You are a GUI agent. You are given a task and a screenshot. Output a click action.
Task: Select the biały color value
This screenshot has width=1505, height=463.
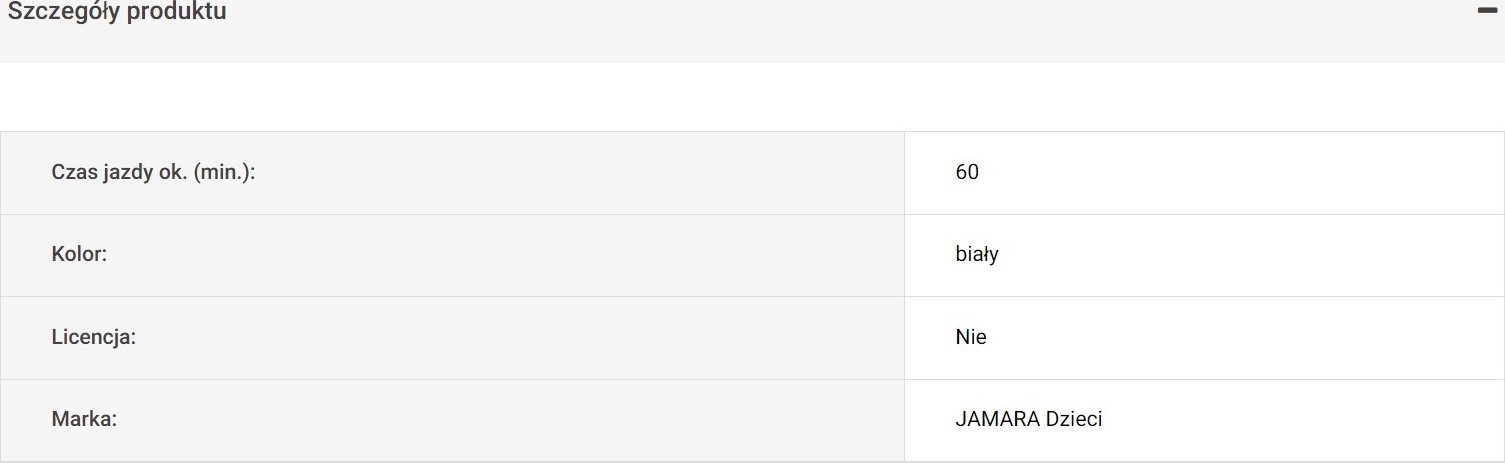[977, 254]
